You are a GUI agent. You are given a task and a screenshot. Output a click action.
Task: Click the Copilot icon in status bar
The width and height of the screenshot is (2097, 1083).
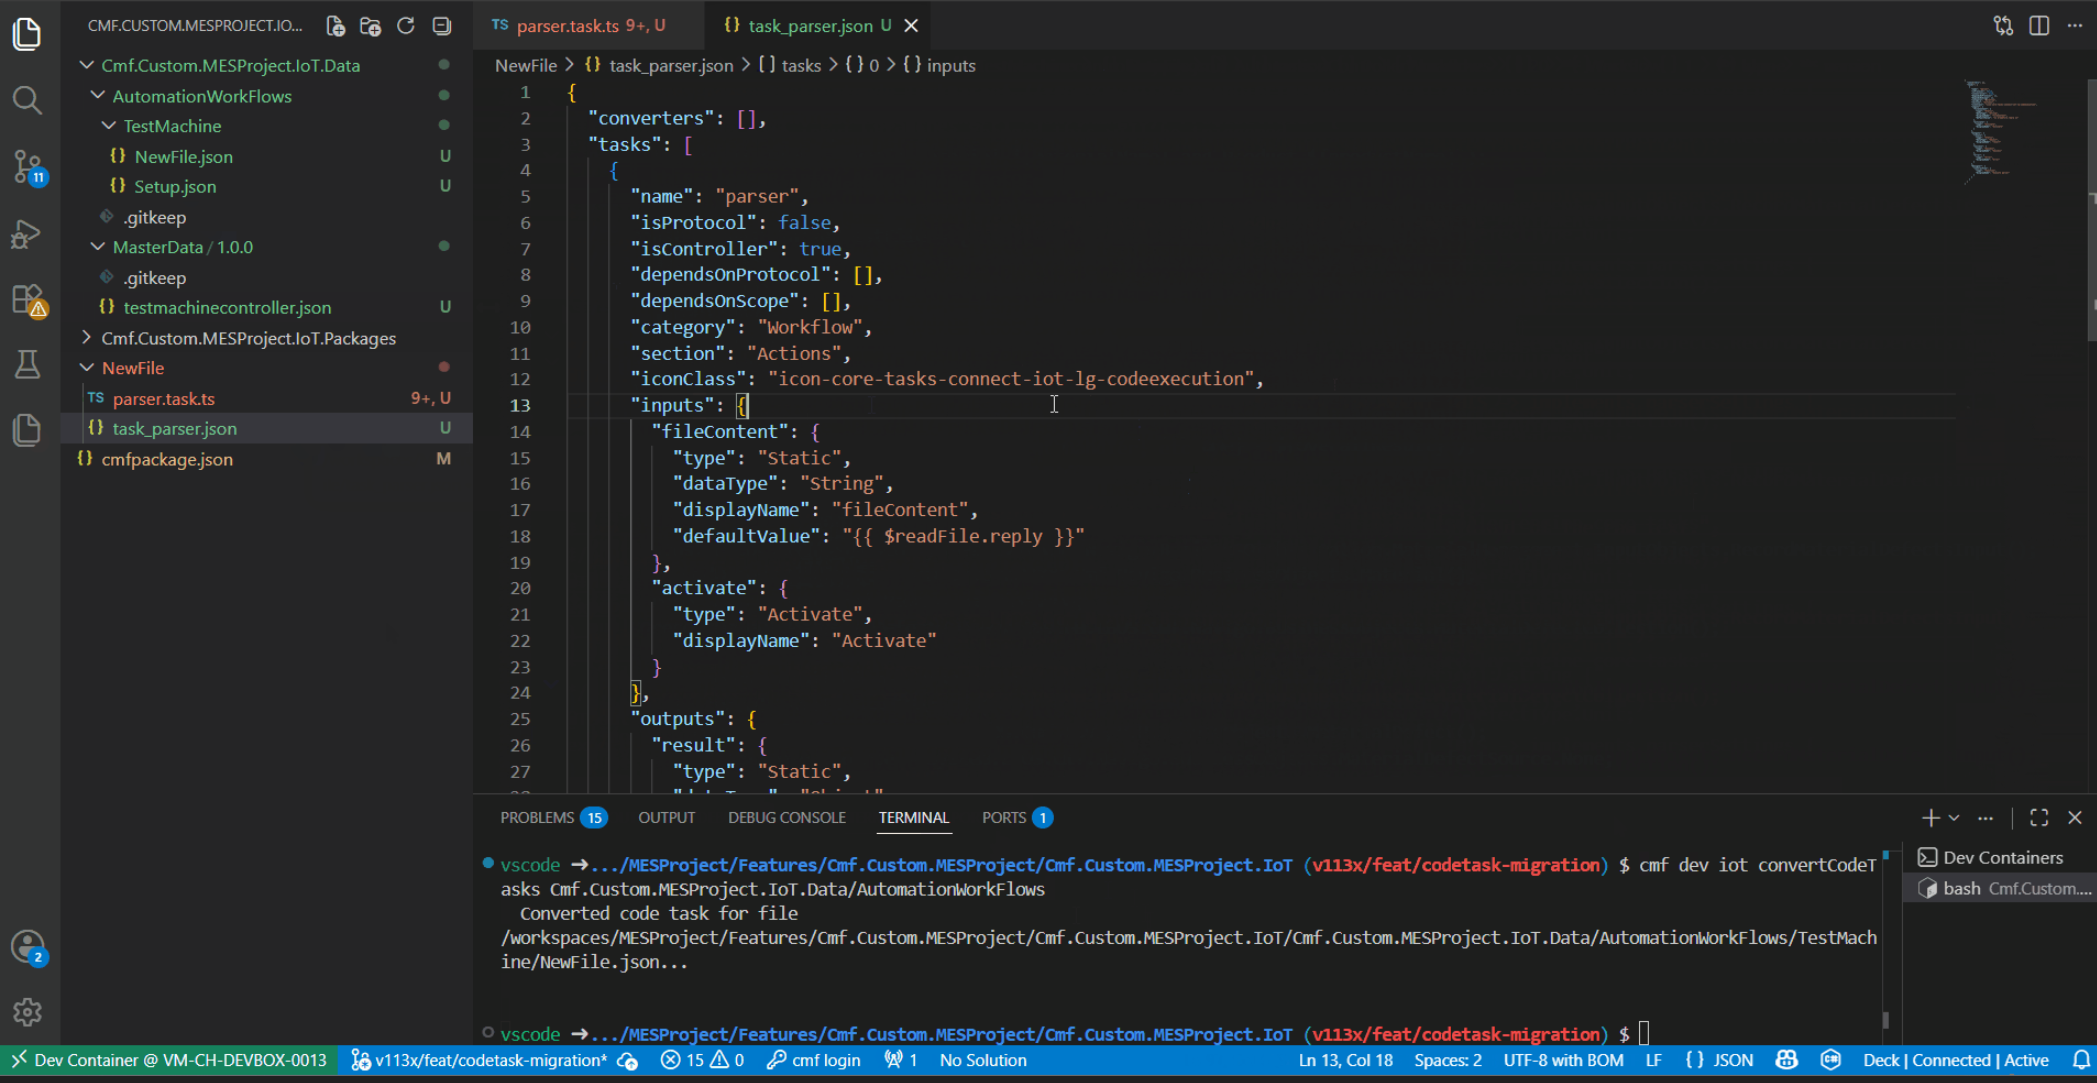1786,1060
